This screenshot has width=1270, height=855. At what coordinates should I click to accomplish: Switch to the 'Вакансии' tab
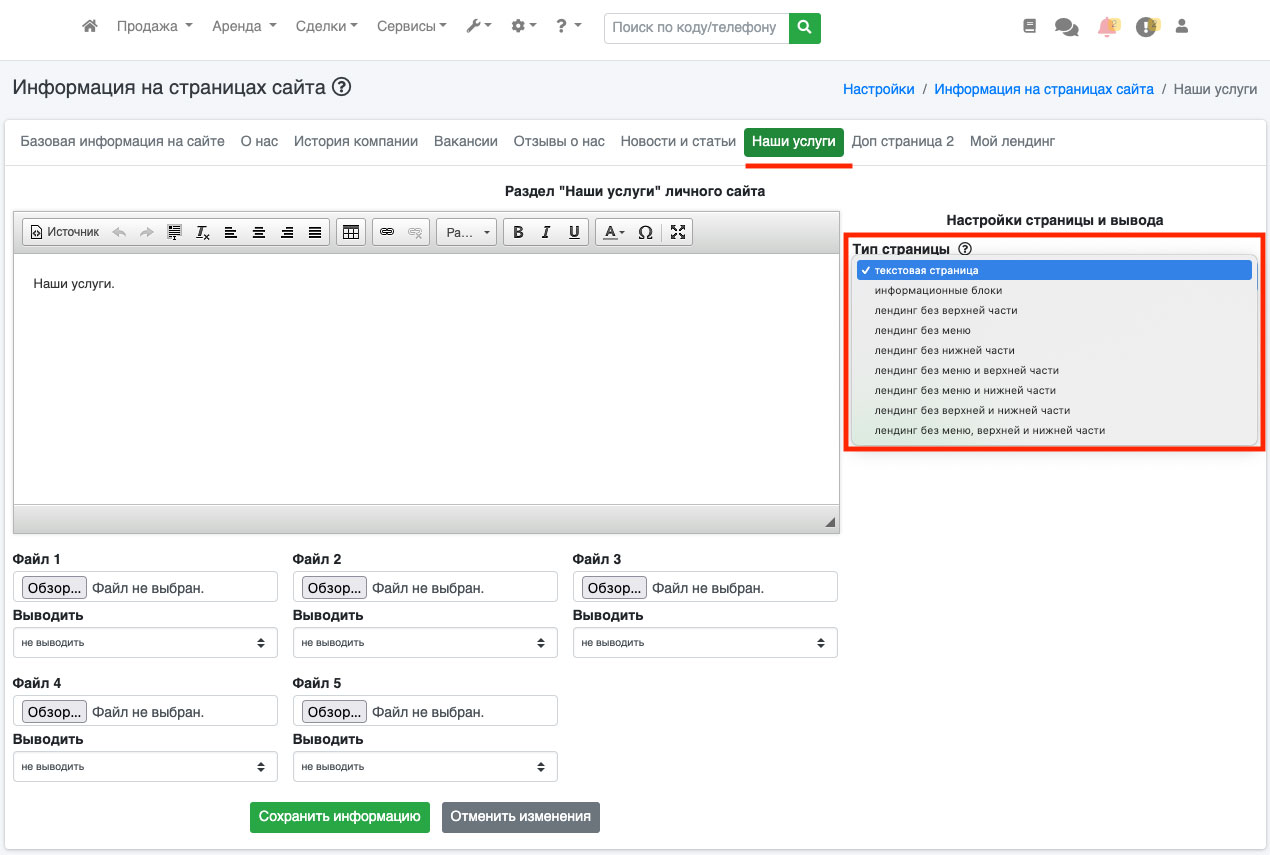click(x=465, y=141)
